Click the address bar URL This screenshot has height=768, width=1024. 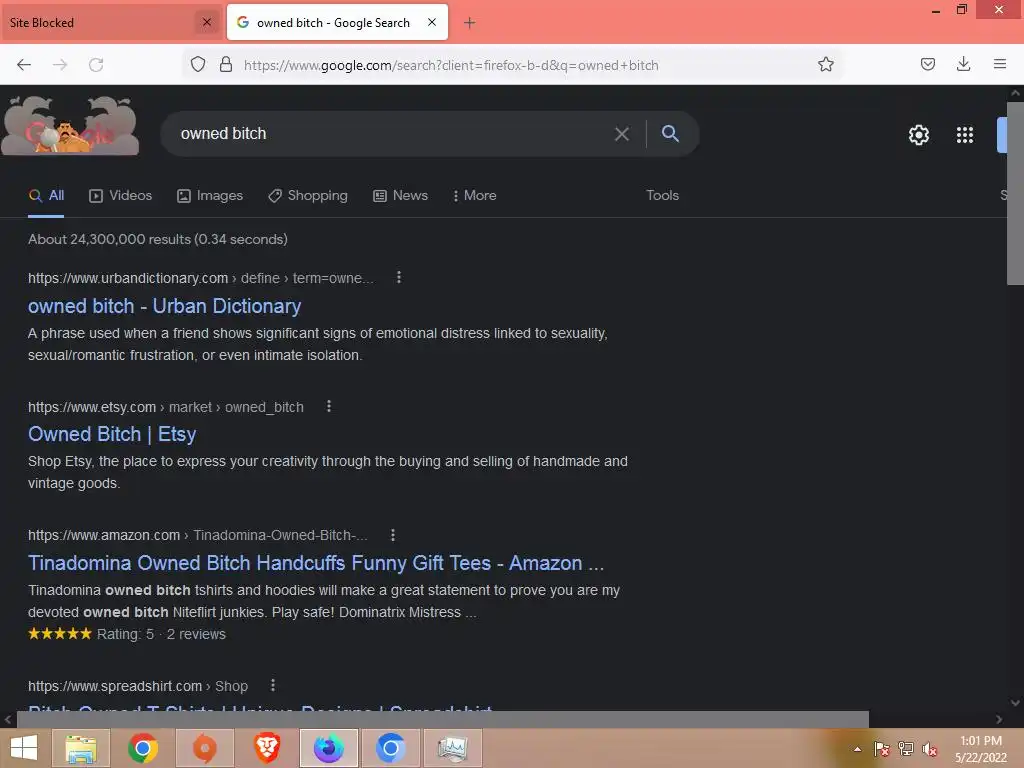pos(451,65)
